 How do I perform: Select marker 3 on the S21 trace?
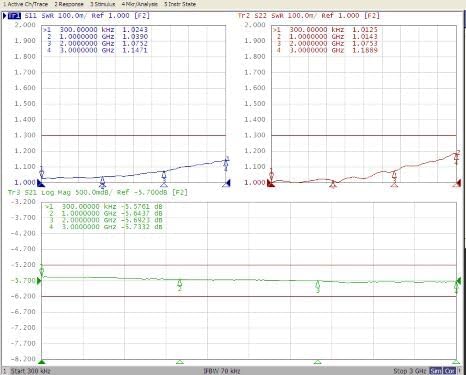pos(318,287)
